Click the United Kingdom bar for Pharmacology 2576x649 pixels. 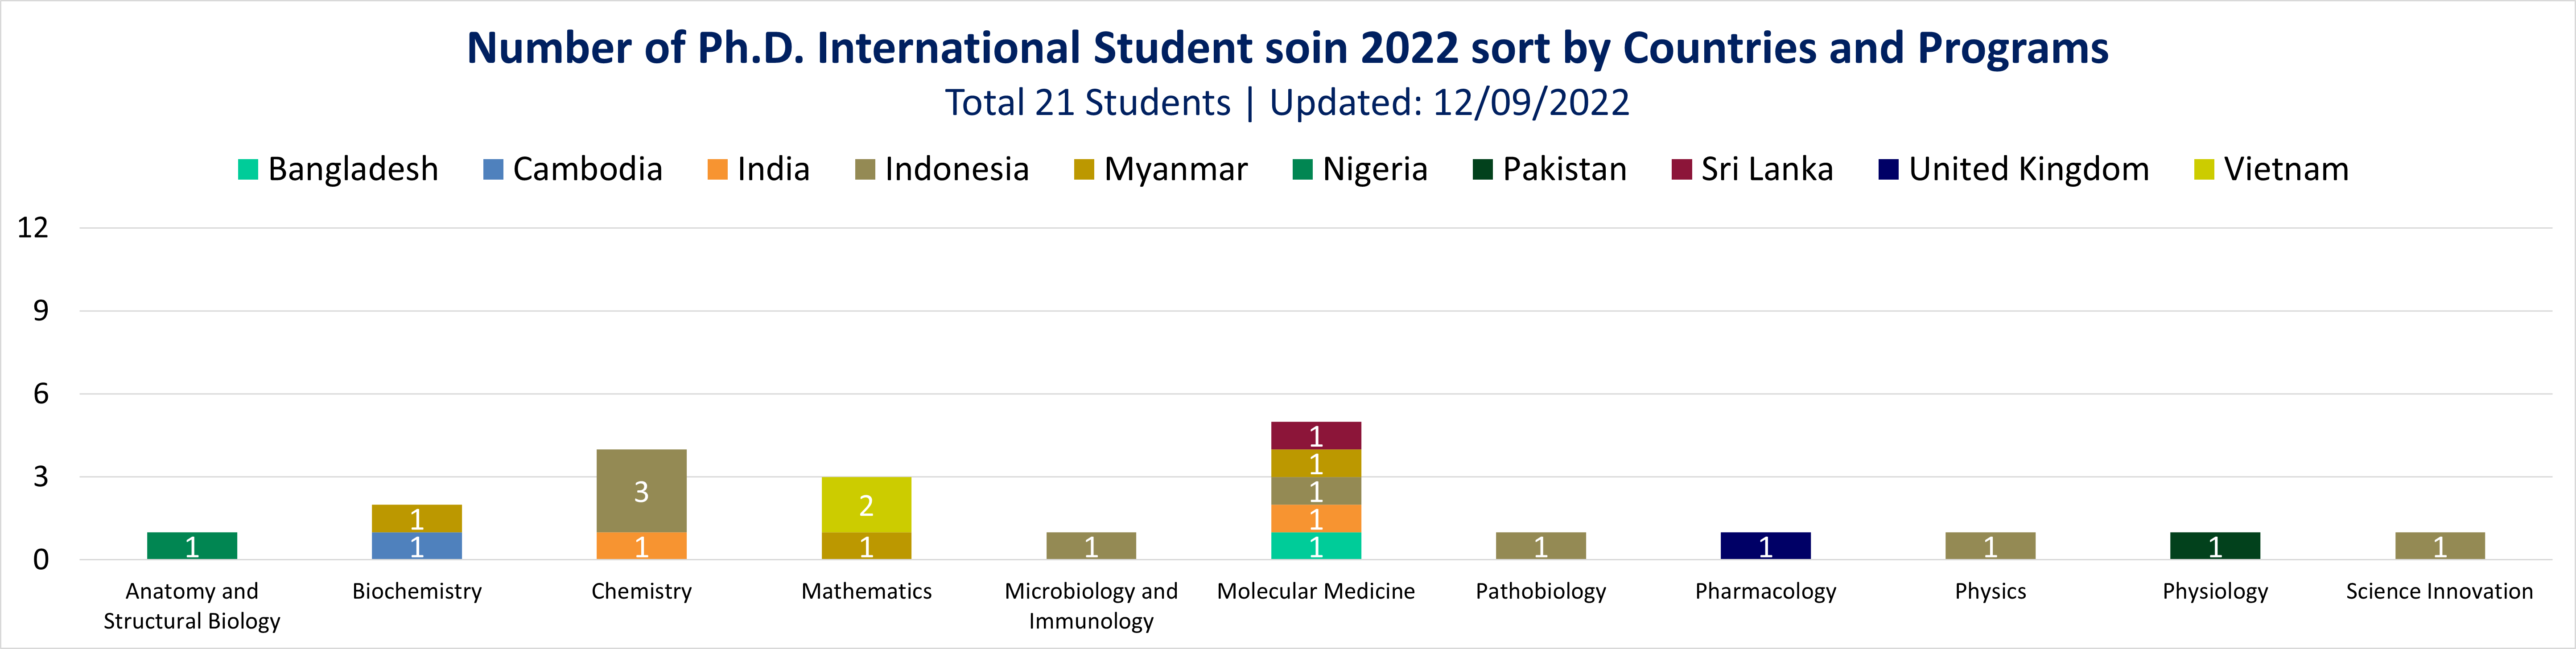[1765, 546]
